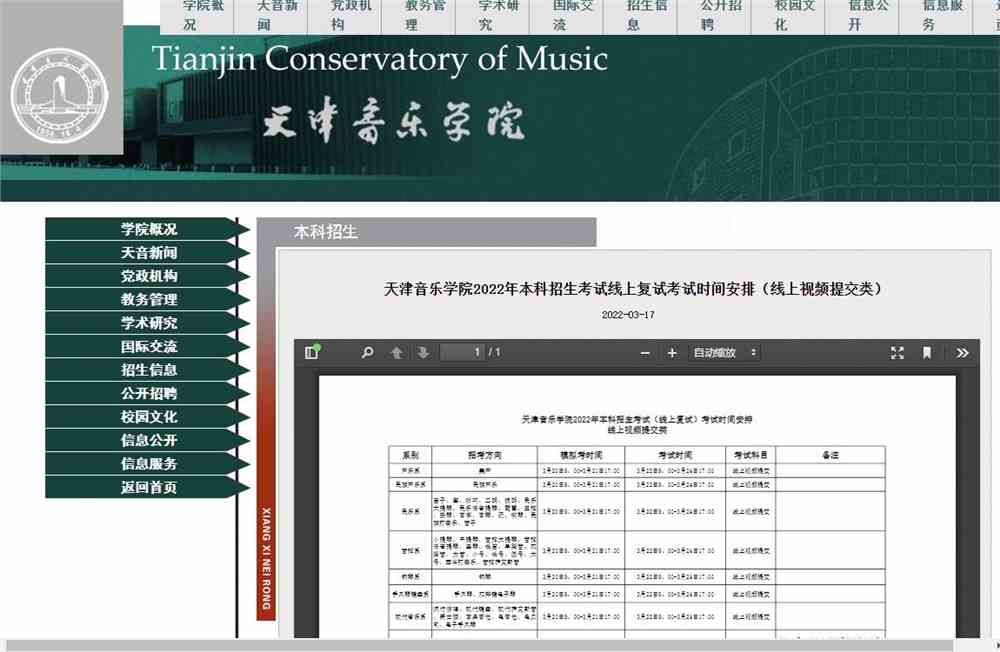The image size is (1000, 652).
Task: Click the 备注 column header in PDF table
Action: [830, 455]
